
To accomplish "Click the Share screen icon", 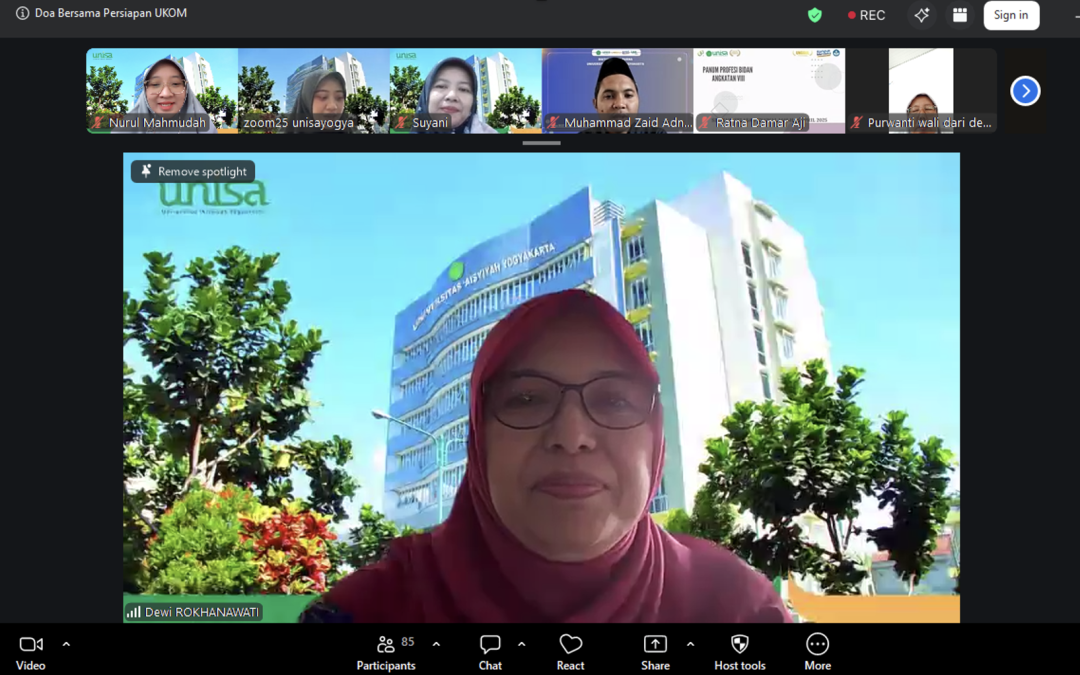I will (655, 652).
